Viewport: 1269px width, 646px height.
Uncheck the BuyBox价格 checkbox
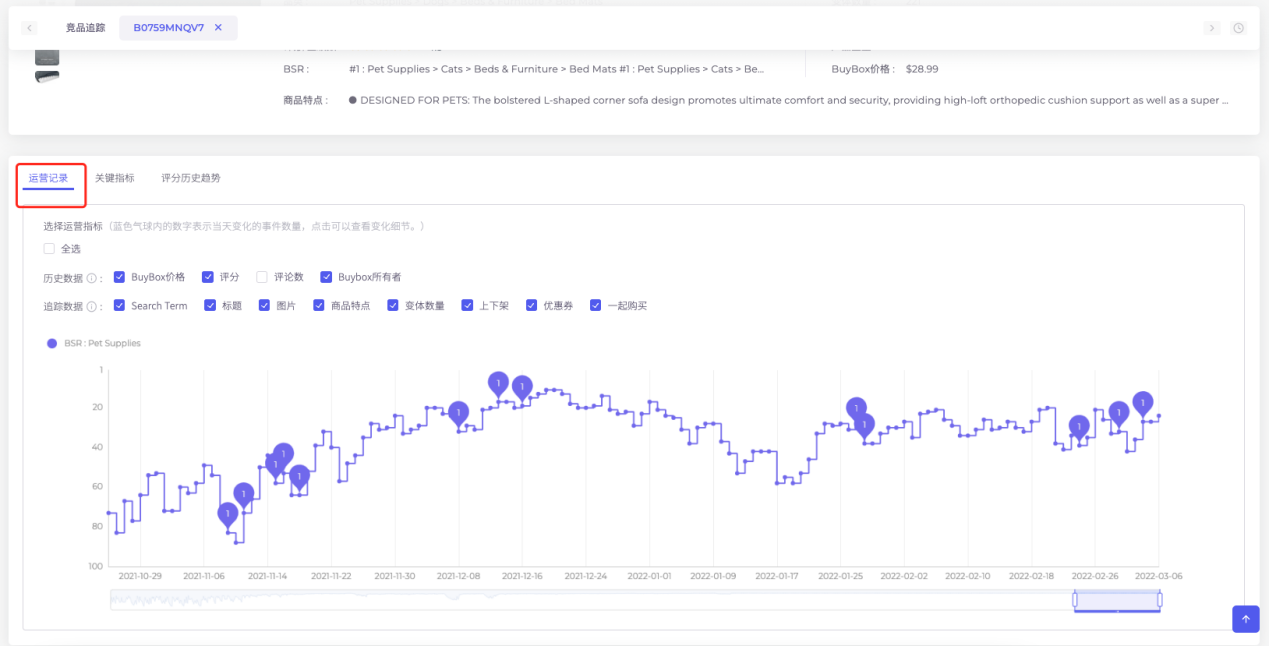point(120,277)
